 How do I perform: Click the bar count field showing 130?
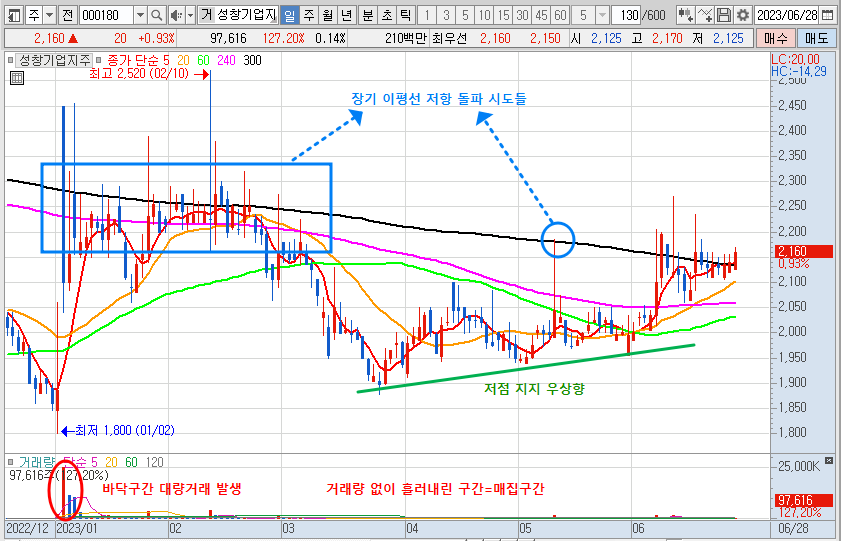click(x=626, y=15)
